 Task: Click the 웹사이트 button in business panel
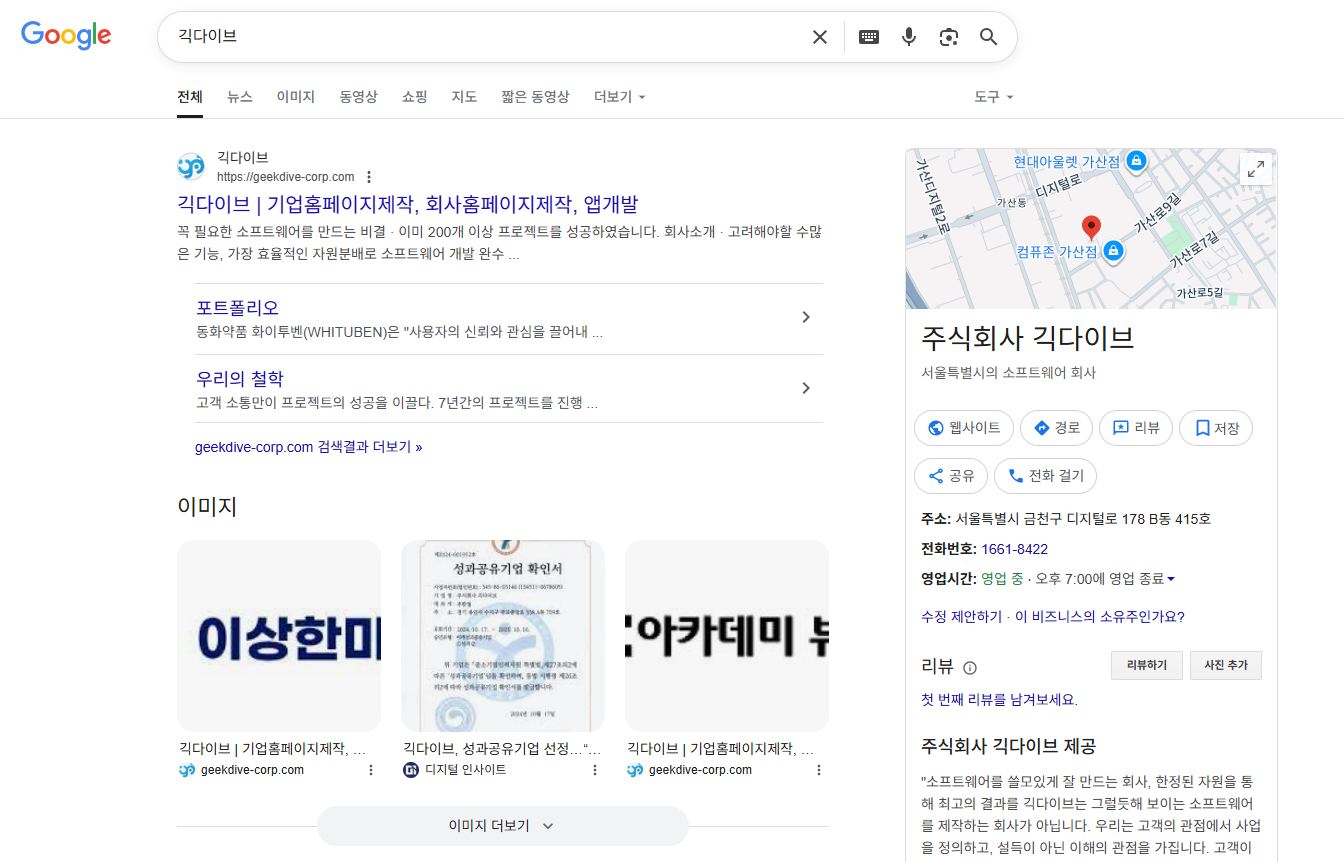pyautogui.click(x=964, y=428)
